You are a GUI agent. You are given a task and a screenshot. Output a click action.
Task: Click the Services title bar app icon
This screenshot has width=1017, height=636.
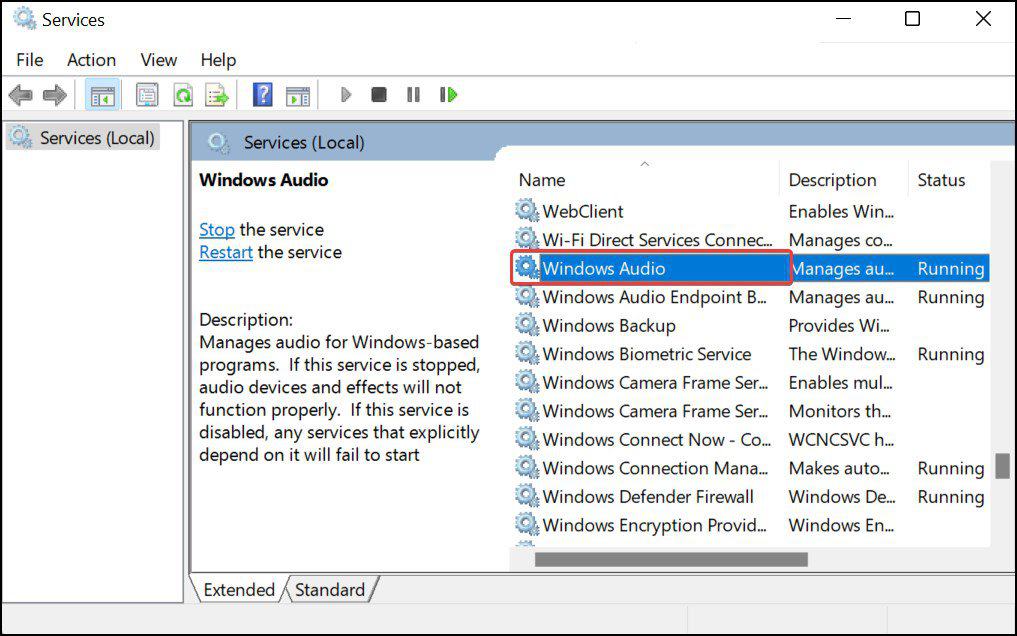coord(25,19)
